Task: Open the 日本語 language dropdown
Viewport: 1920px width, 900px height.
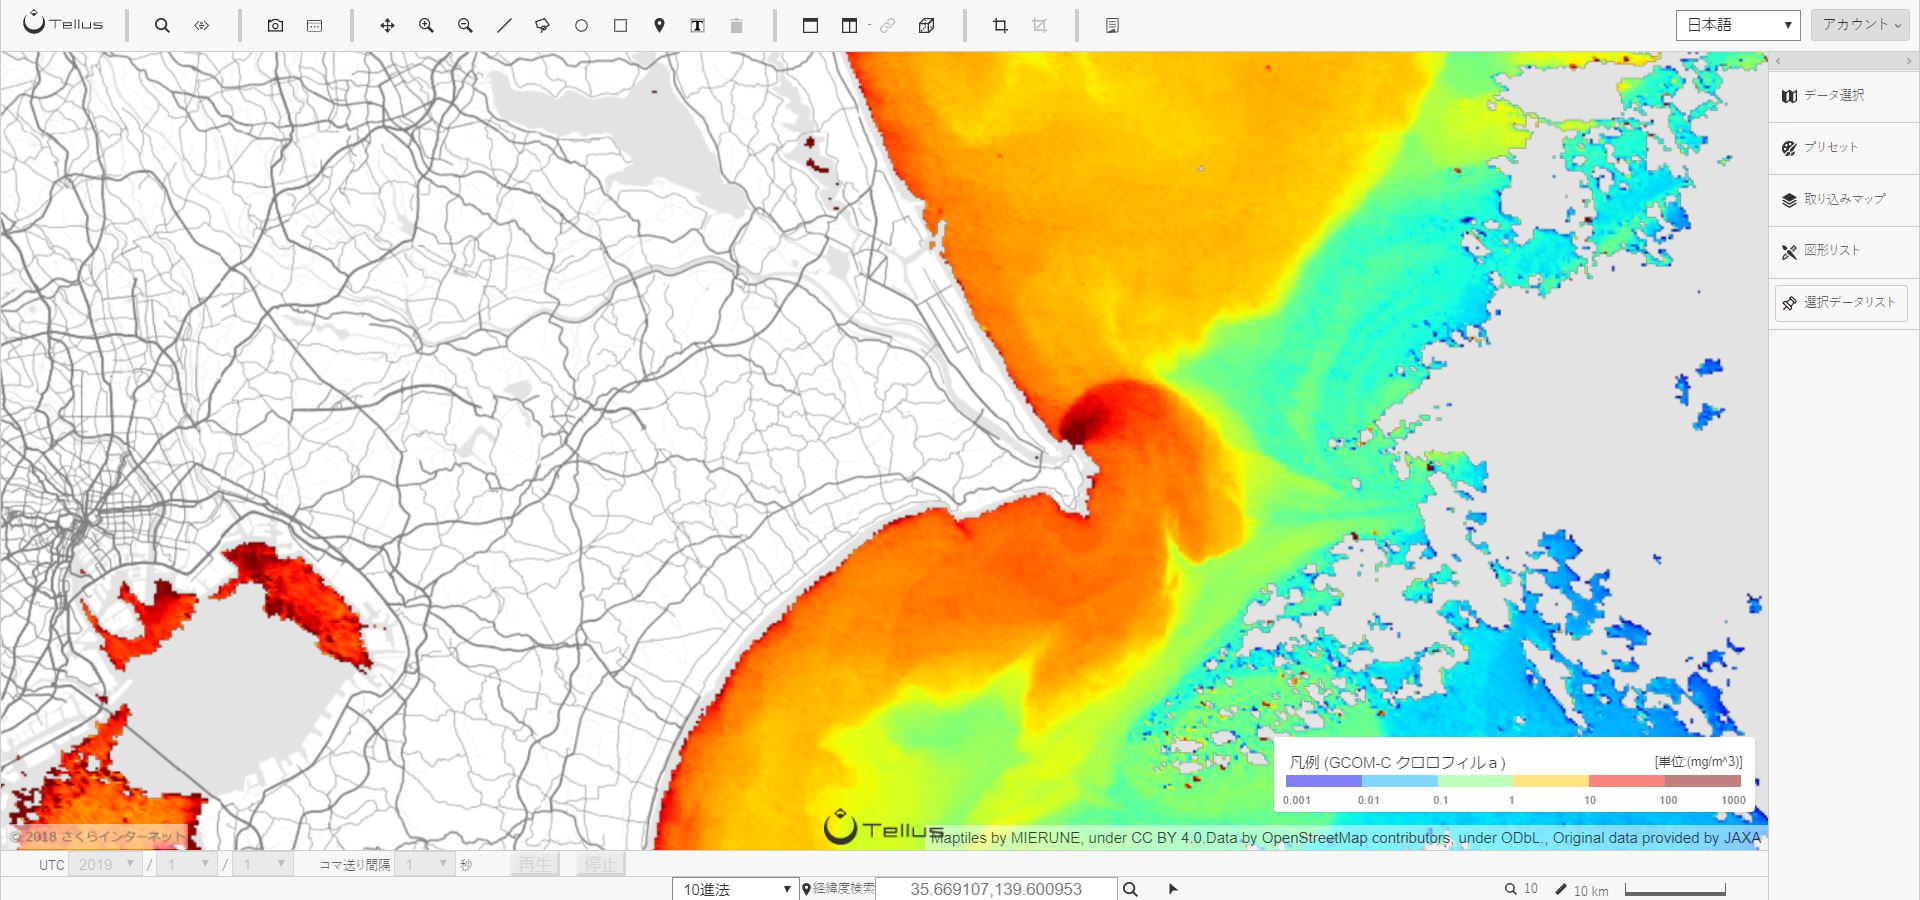Action: pos(1738,25)
